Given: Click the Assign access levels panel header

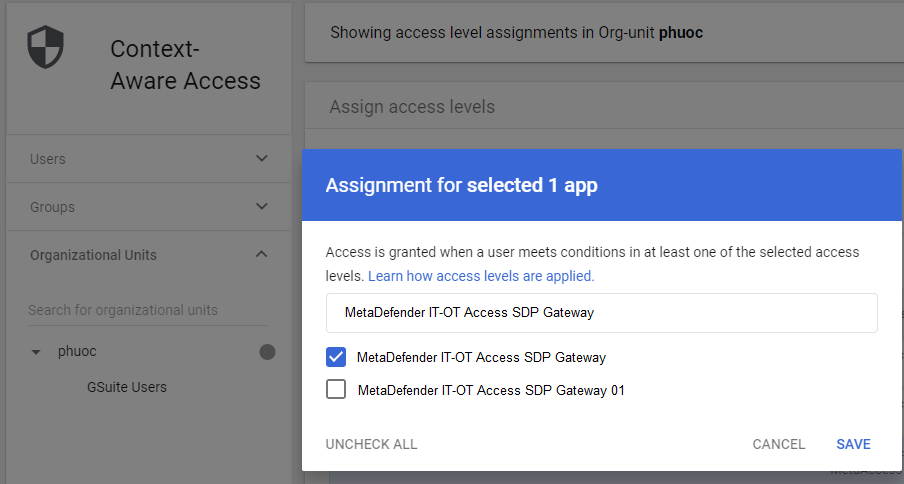Looking at the screenshot, I should (x=412, y=107).
